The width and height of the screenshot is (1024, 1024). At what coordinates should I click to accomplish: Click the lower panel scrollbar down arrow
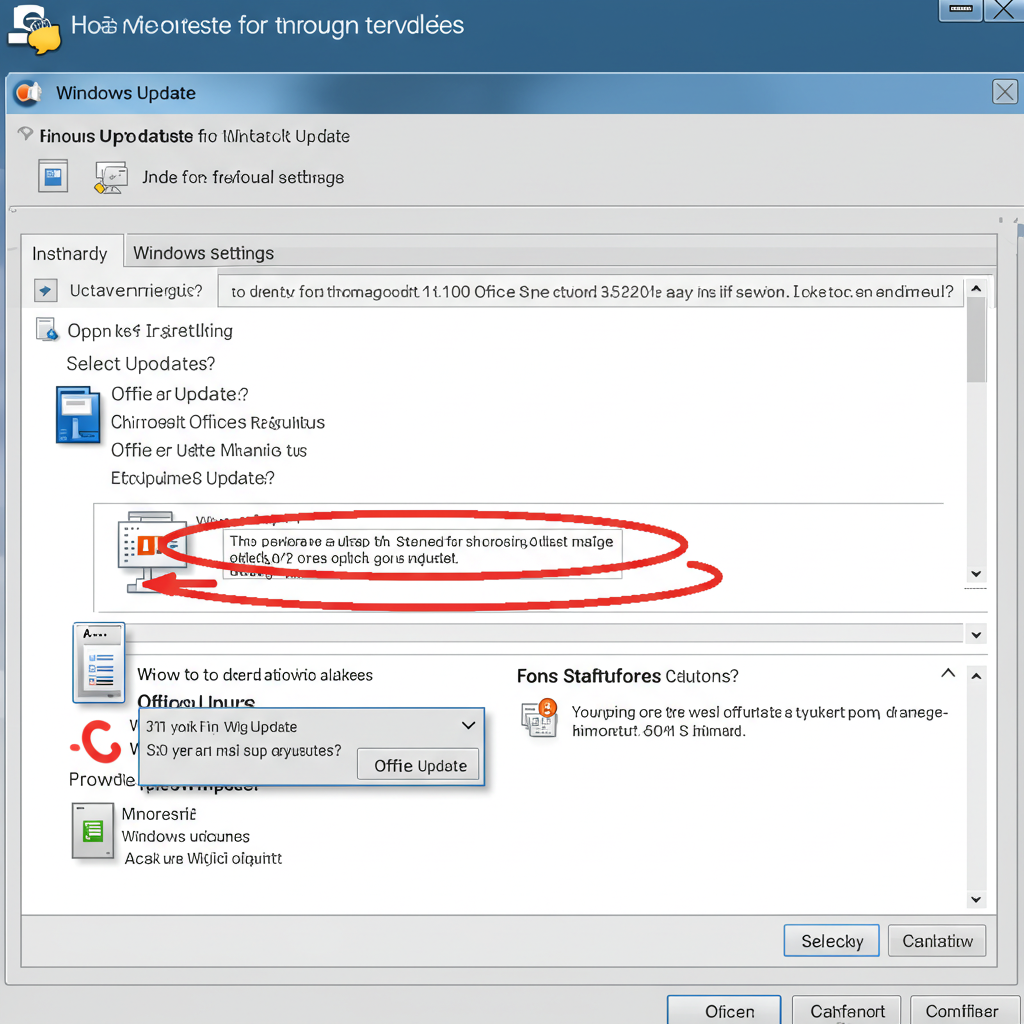point(976,899)
